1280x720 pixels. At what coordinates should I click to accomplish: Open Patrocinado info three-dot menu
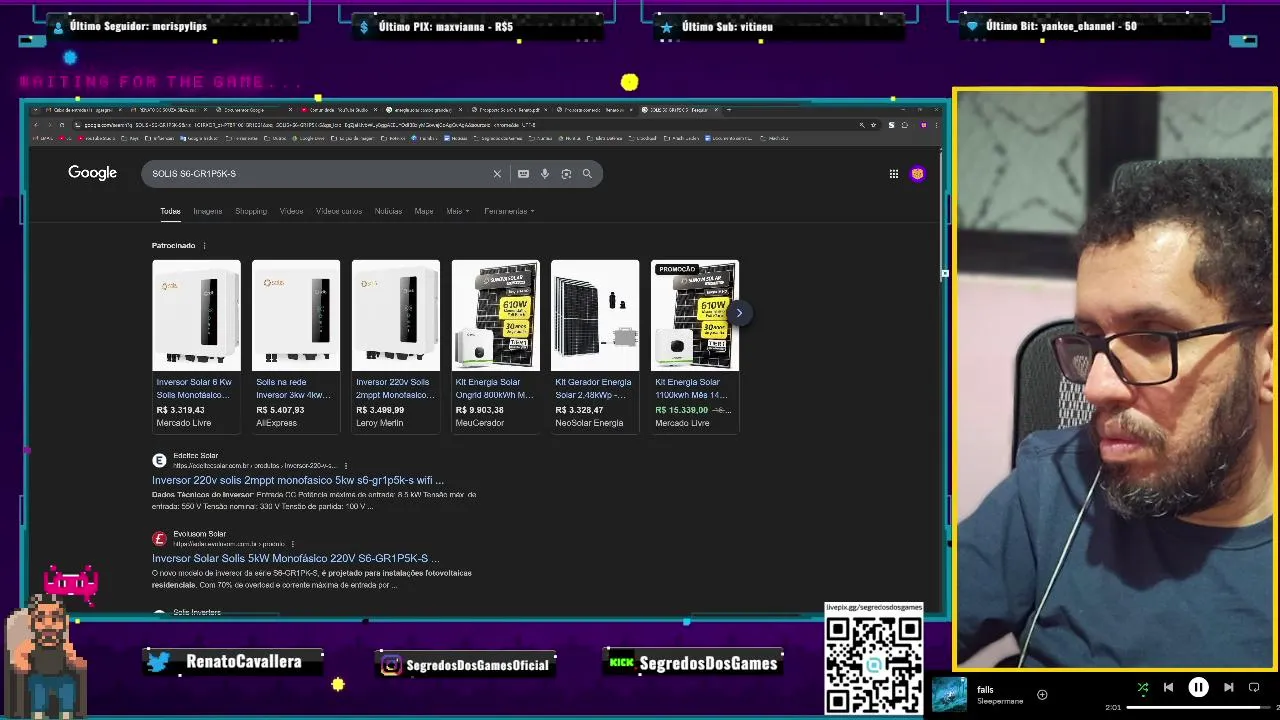pos(204,246)
